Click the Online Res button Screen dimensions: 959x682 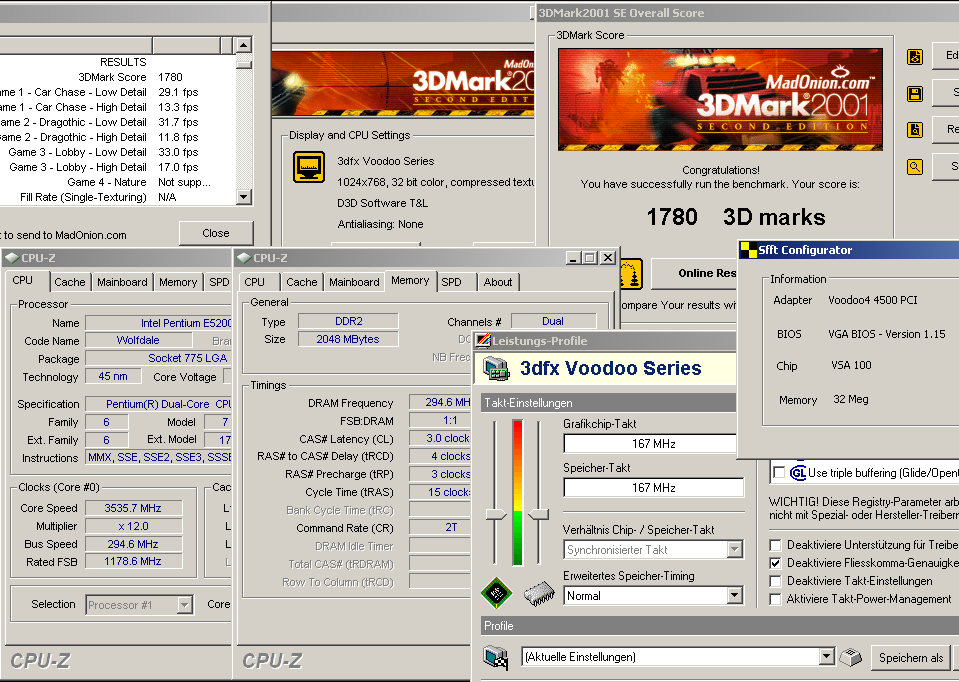(x=695, y=273)
